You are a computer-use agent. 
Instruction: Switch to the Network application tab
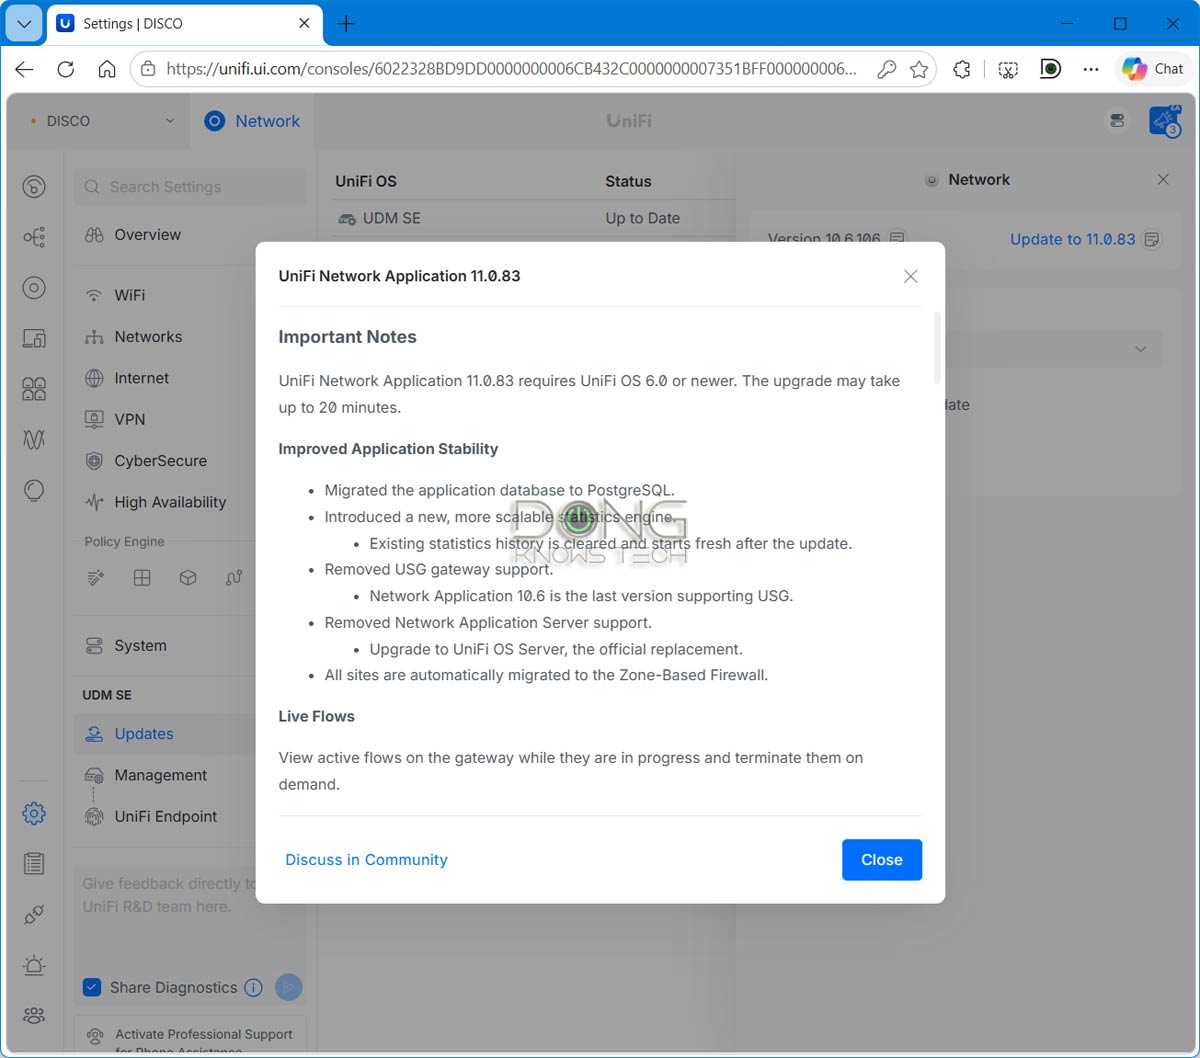[252, 121]
